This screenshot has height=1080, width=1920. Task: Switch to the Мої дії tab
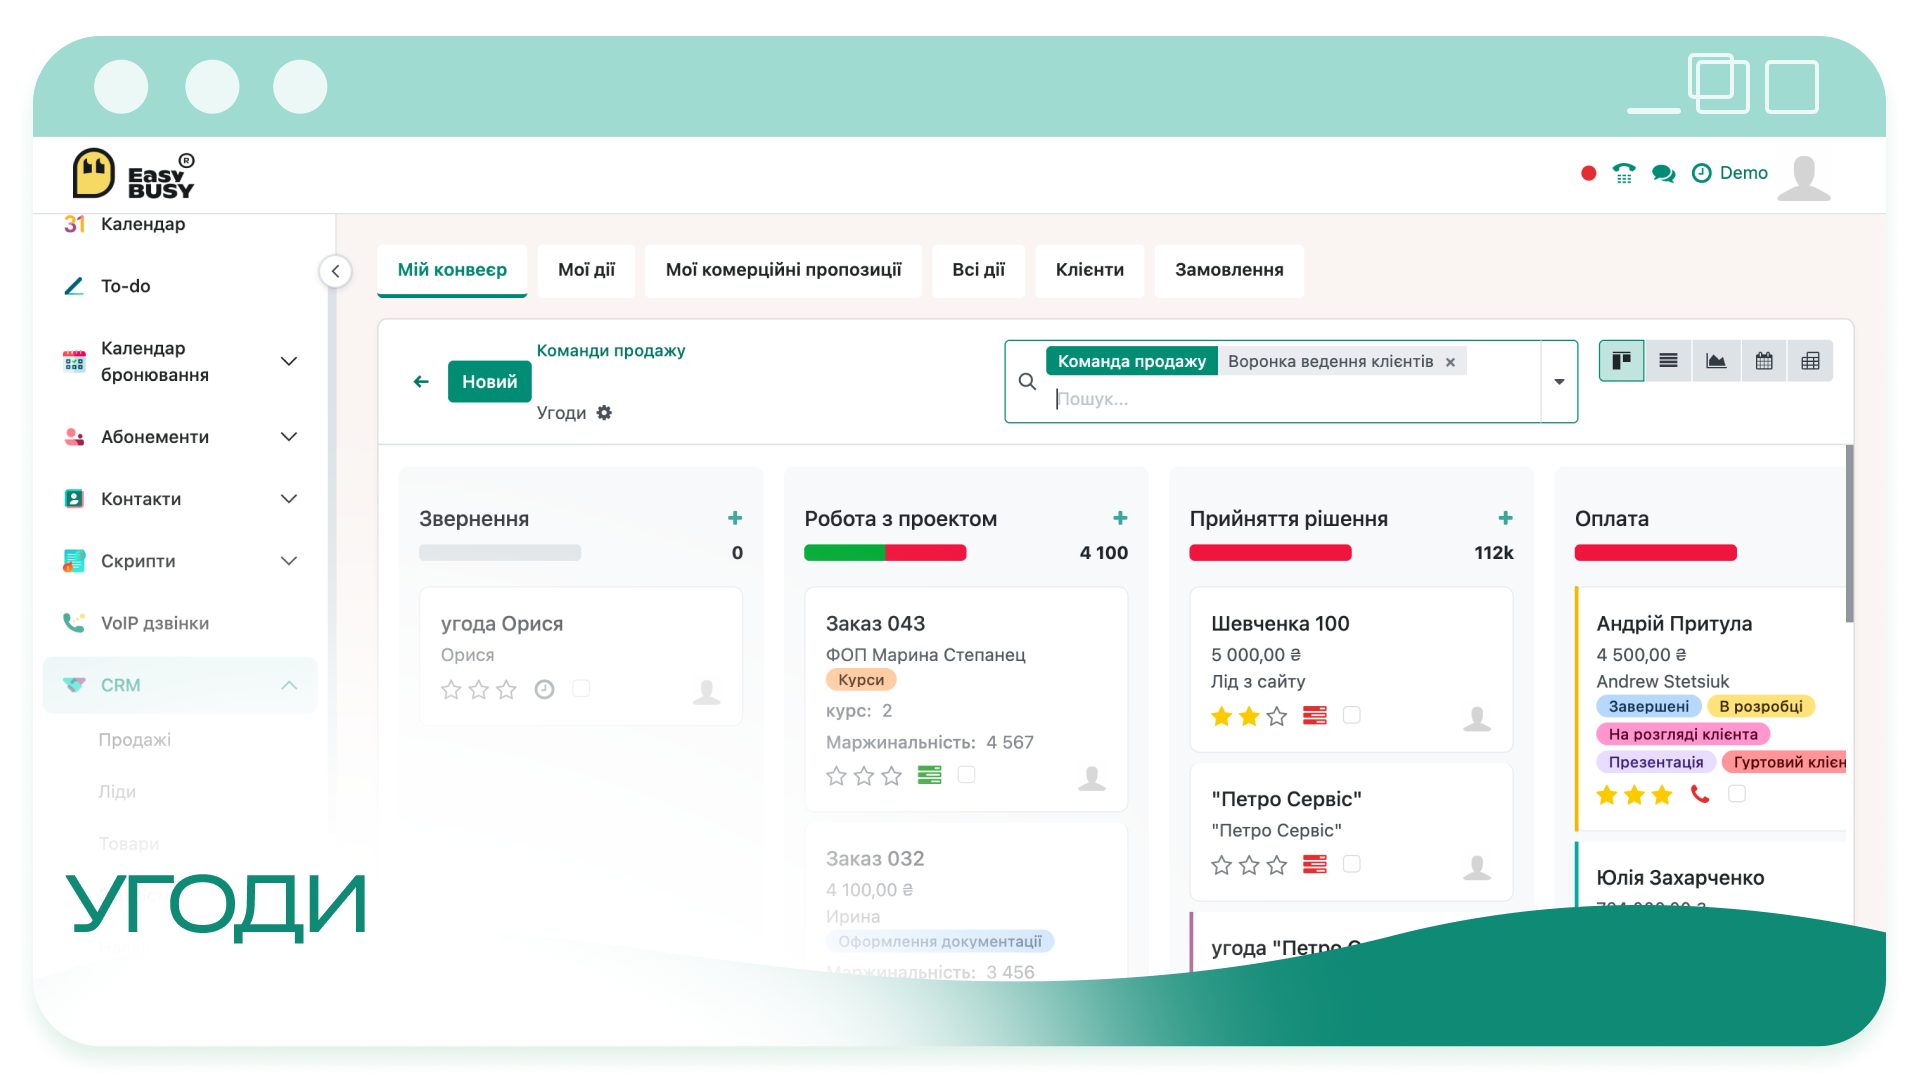586,270
